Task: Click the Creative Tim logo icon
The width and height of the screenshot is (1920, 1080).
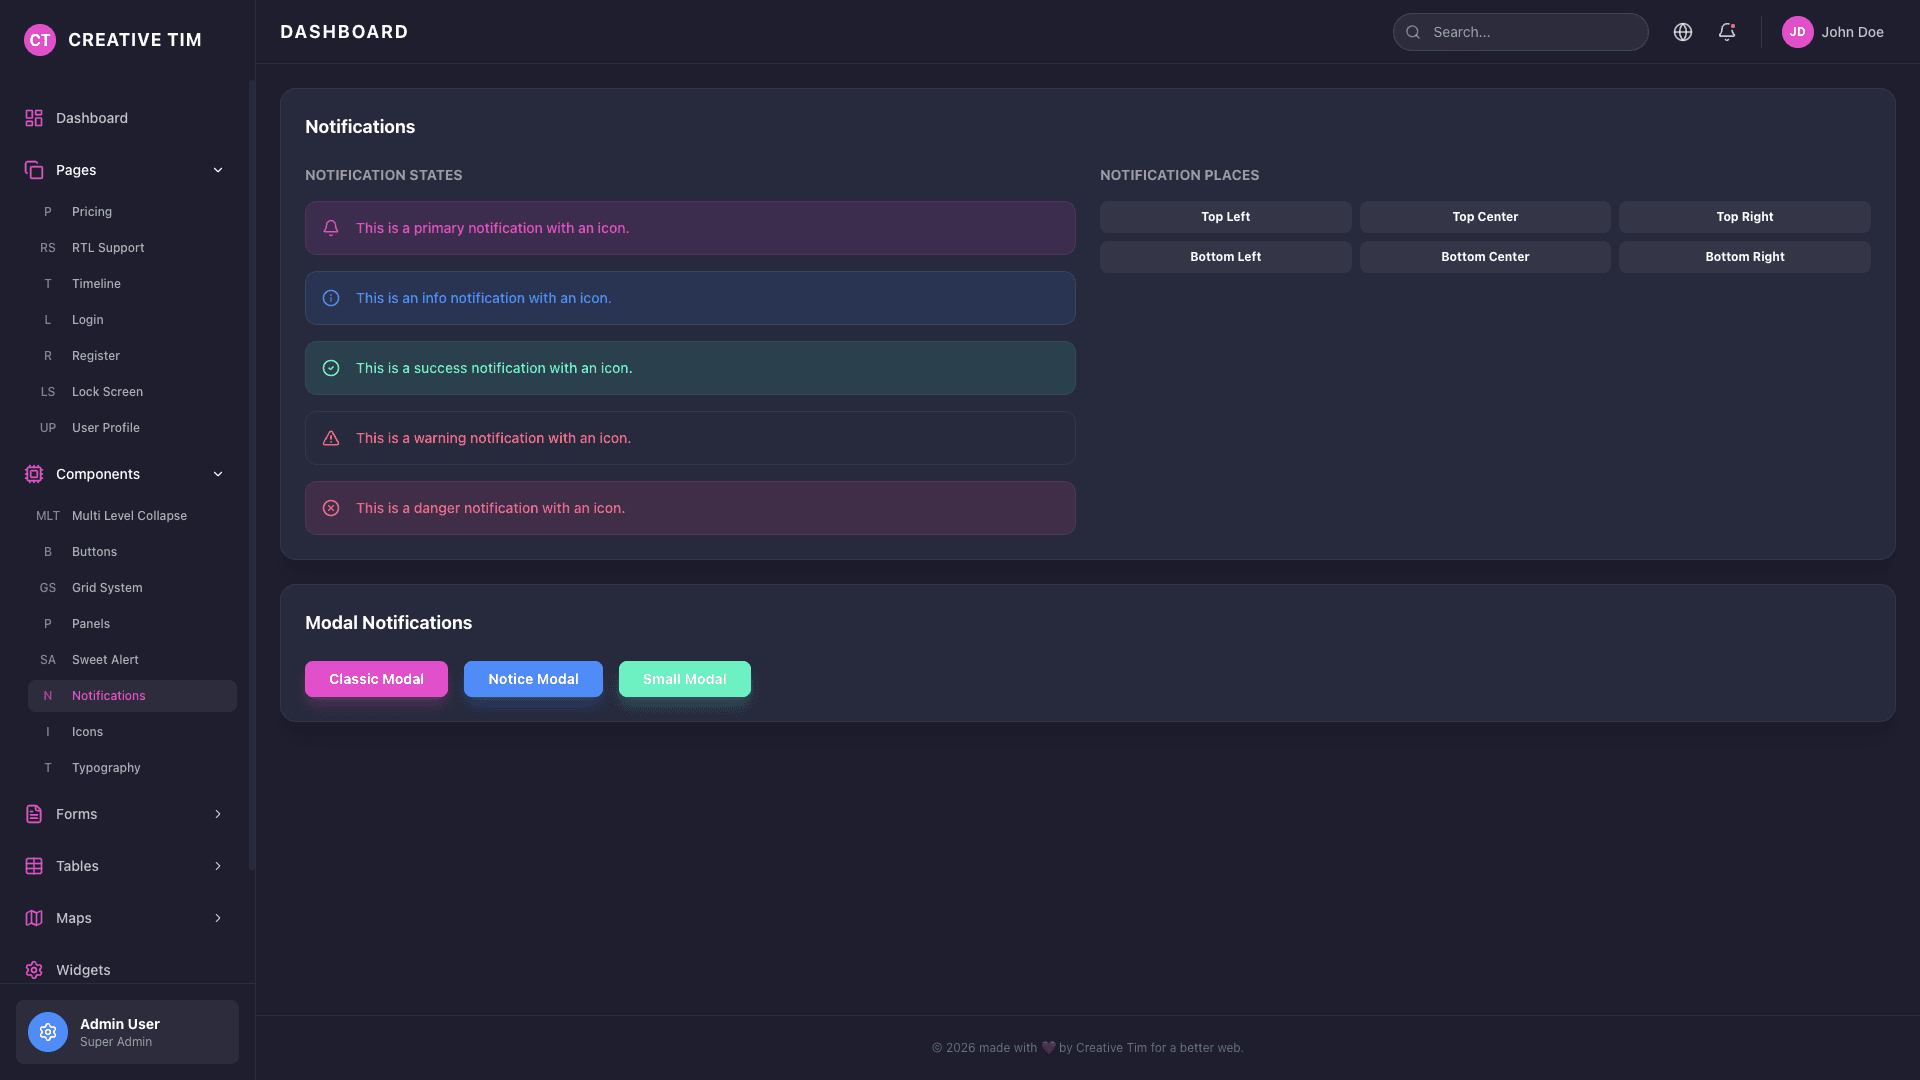Action: click(40, 40)
